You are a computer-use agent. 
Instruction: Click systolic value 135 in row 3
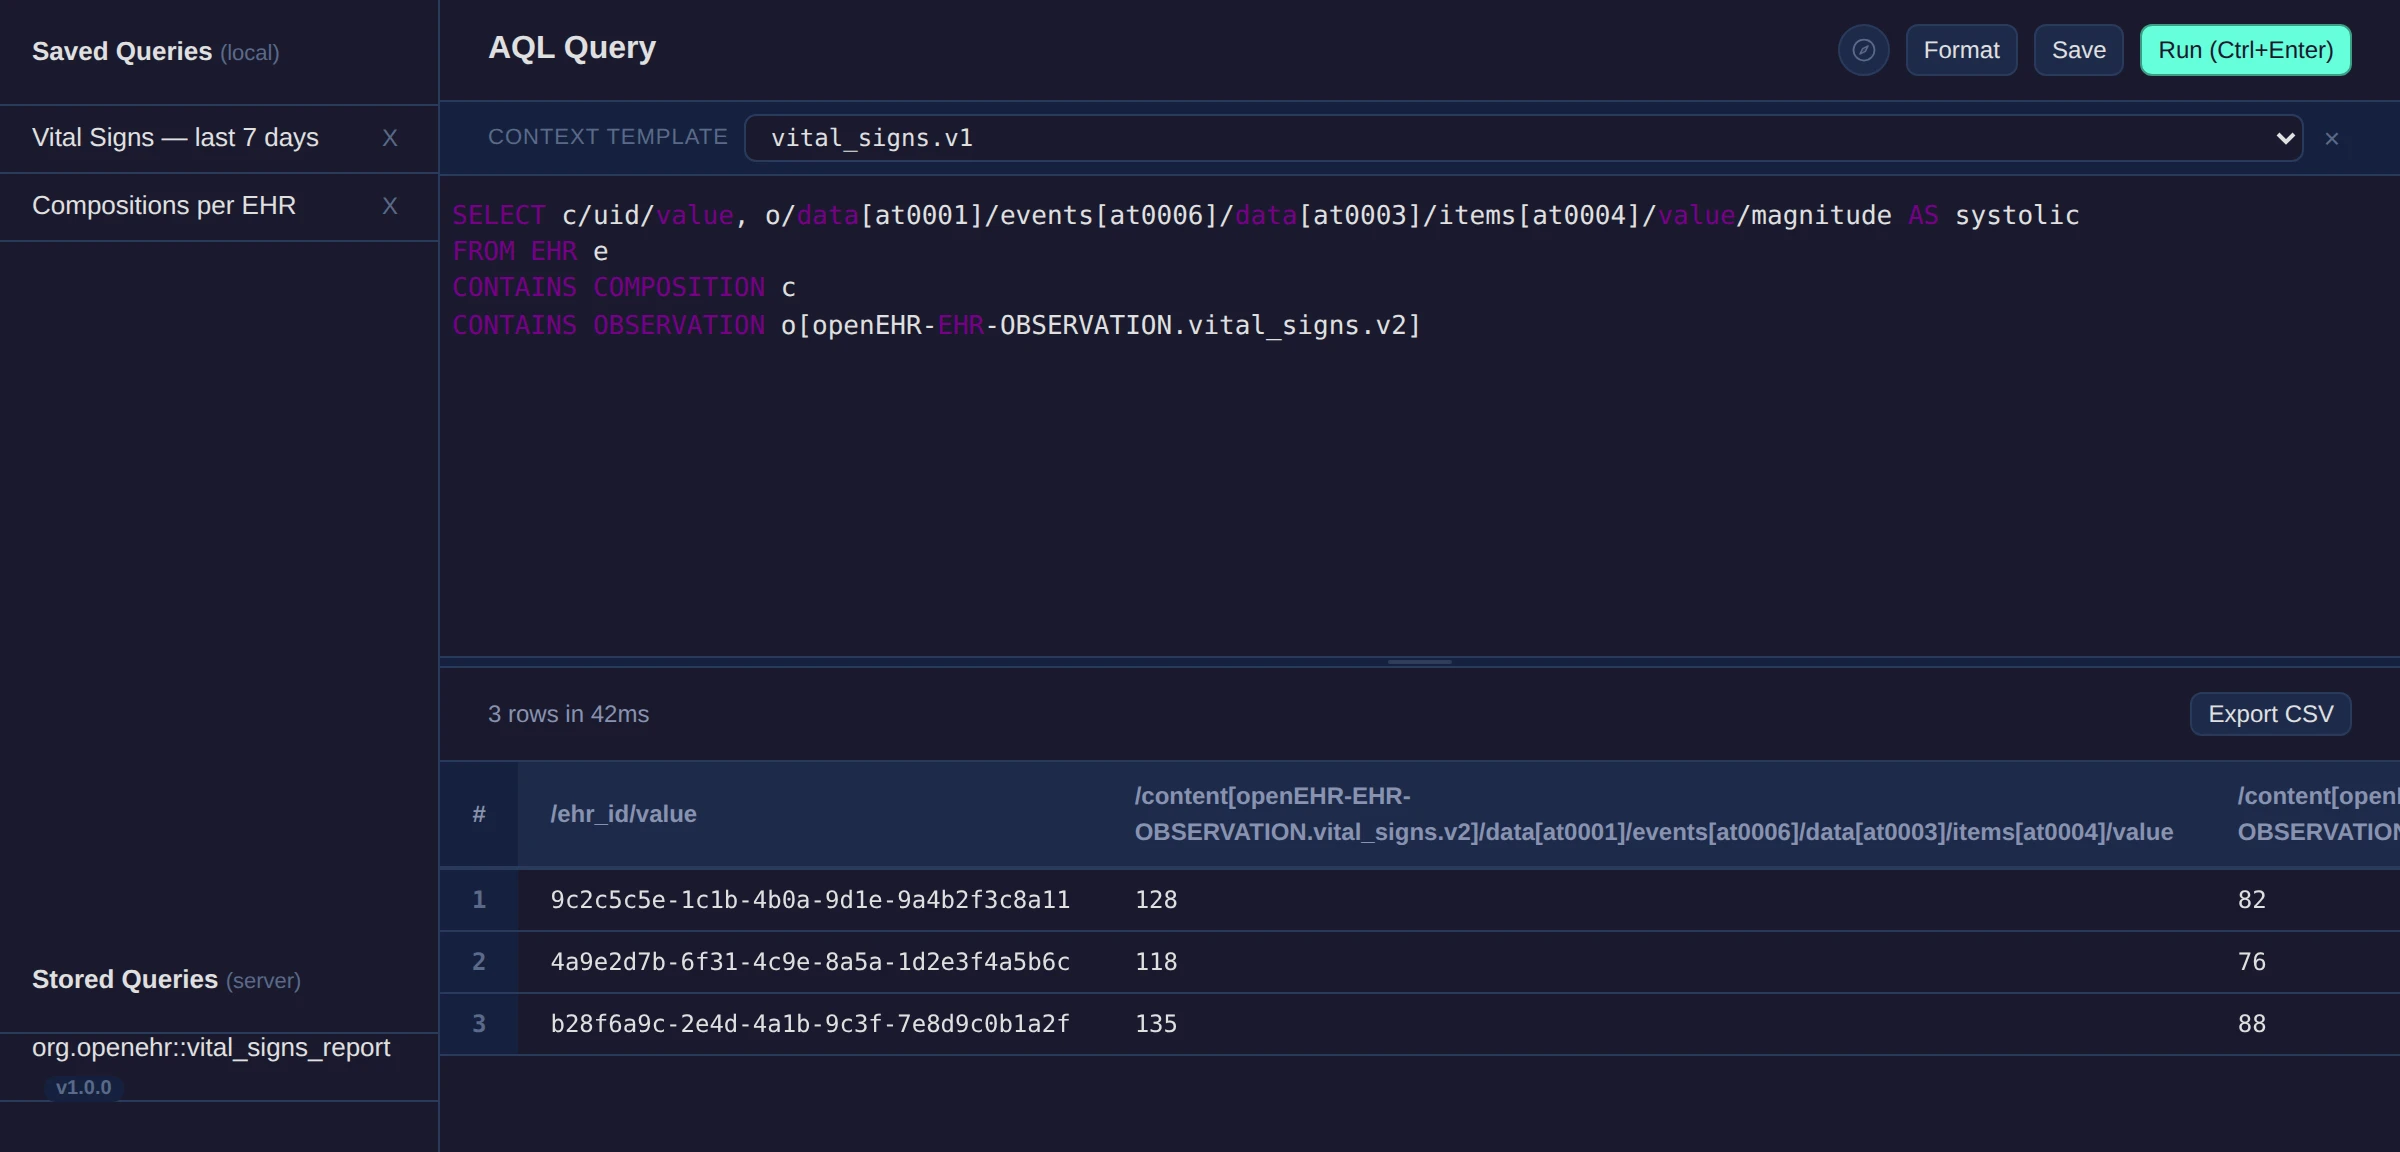click(x=1156, y=1024)
